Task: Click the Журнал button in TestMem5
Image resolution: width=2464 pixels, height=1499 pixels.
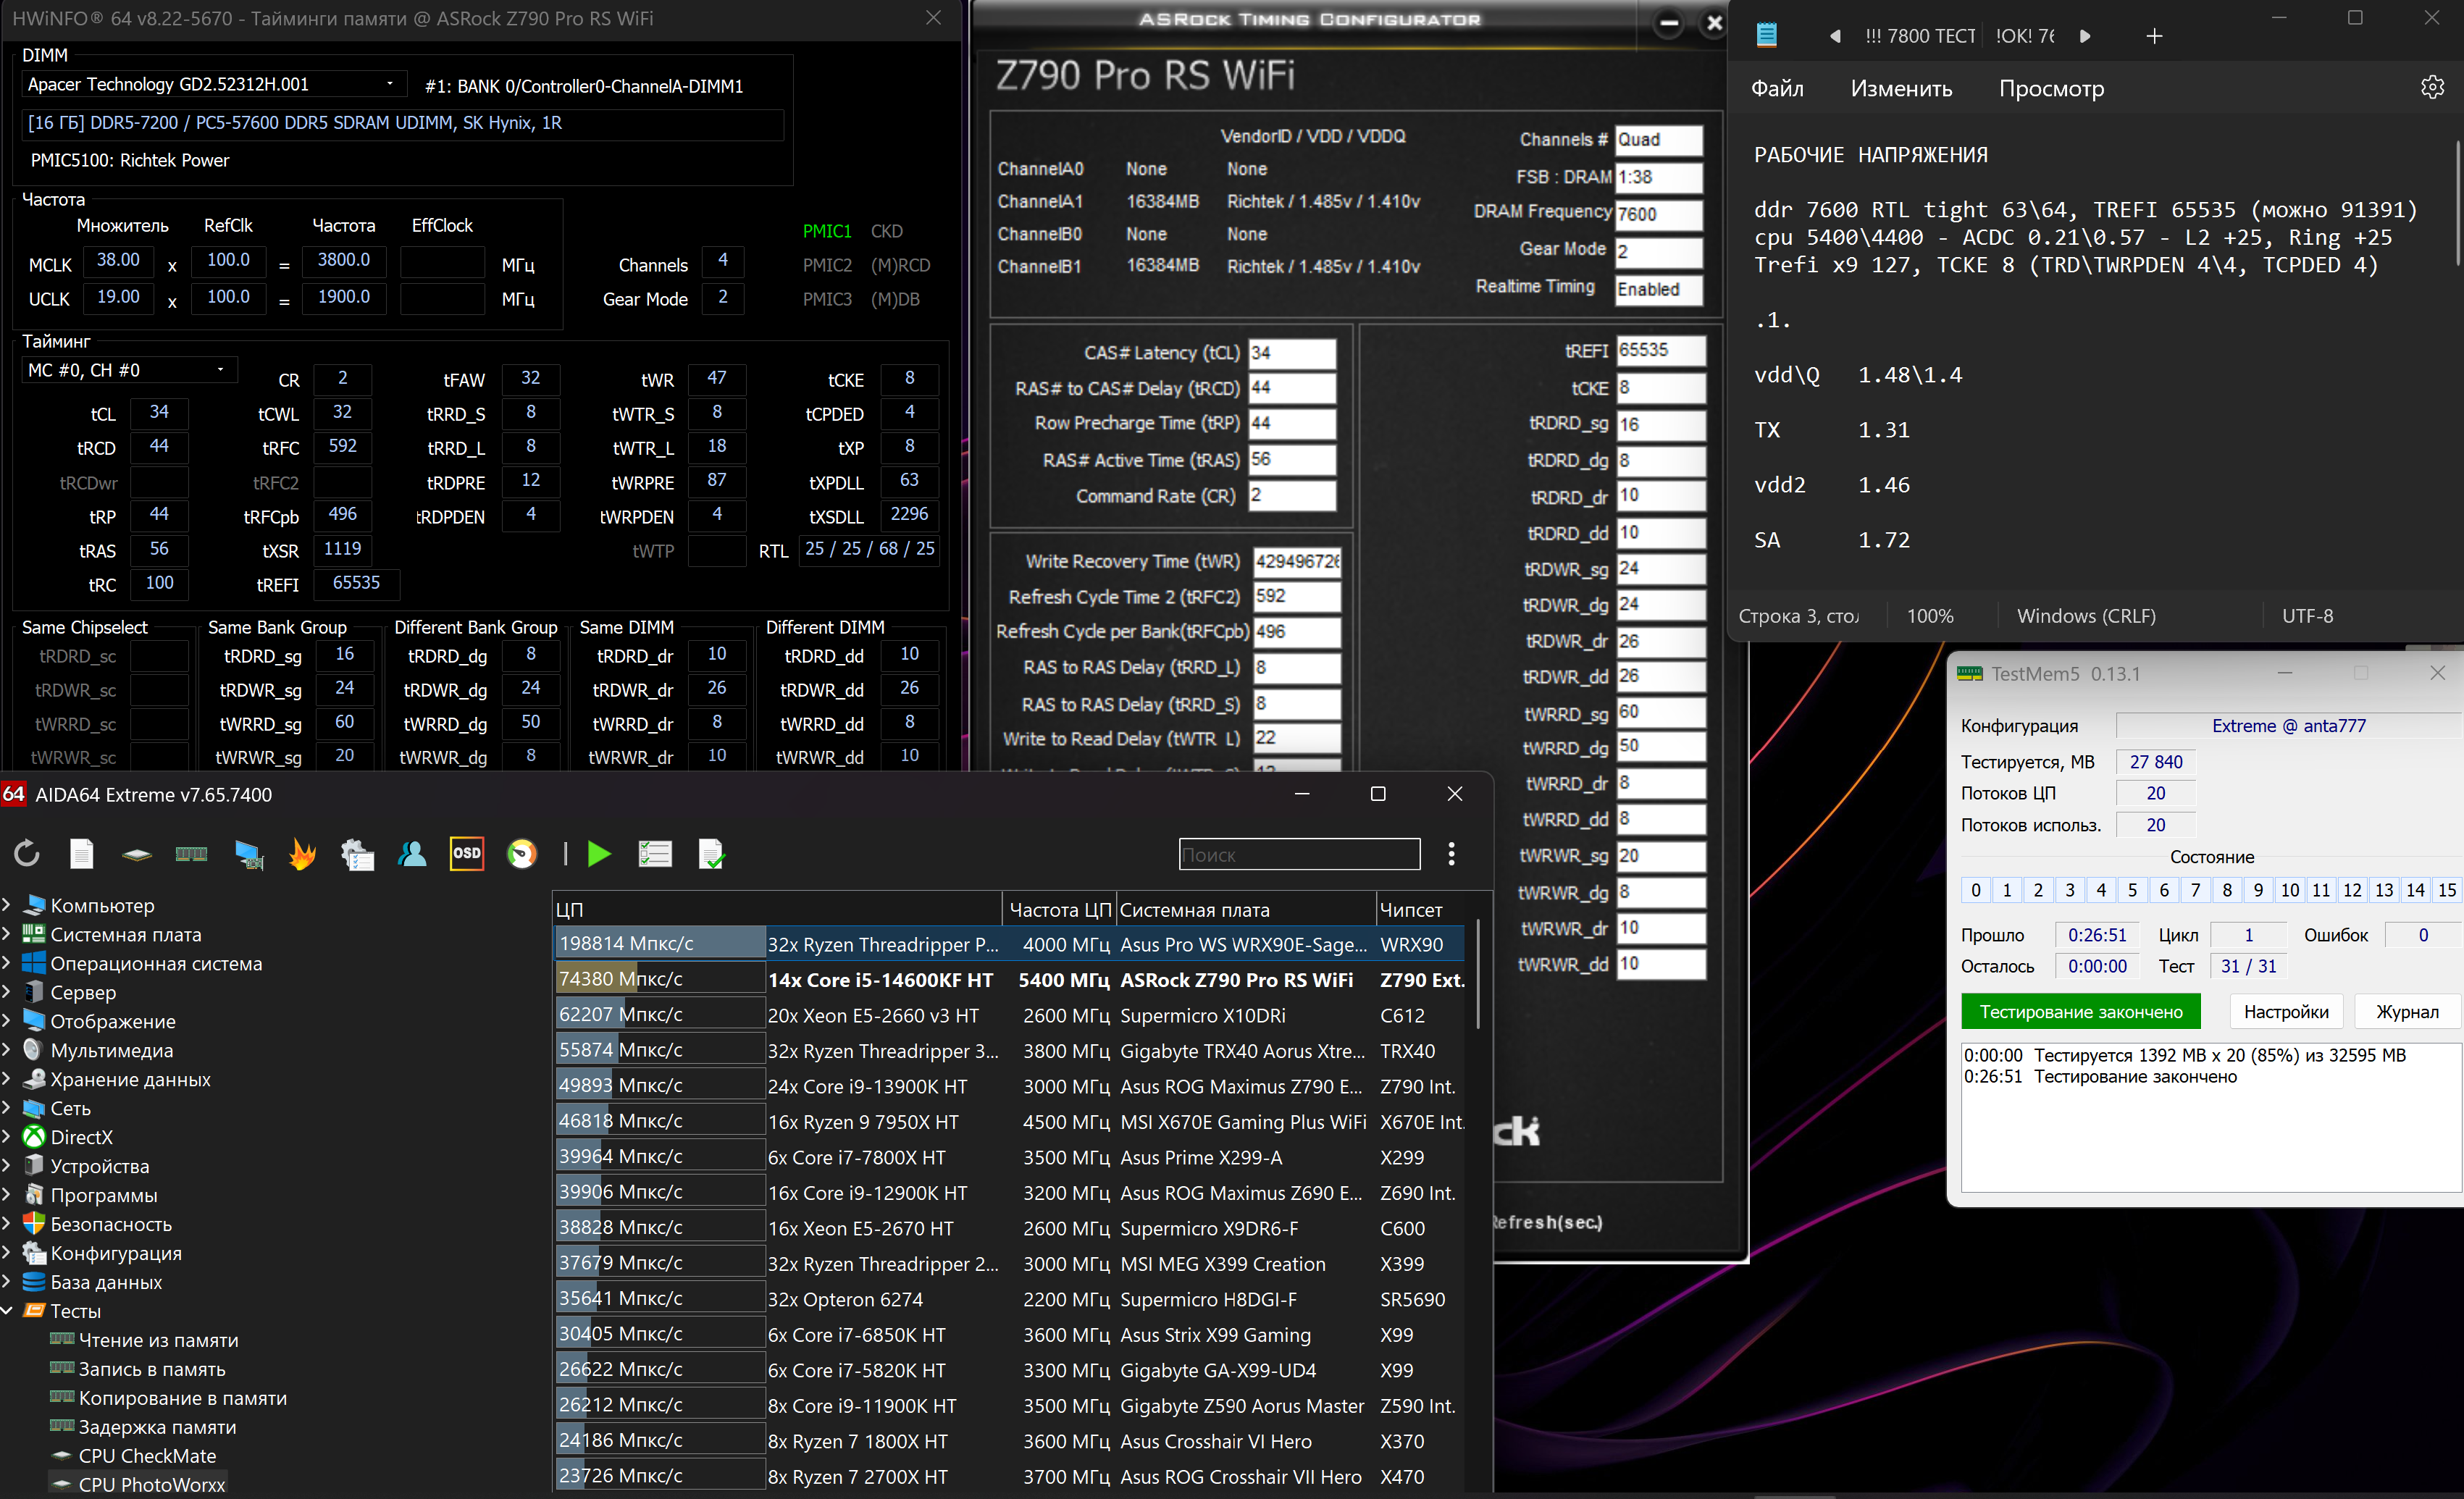Action: point(2407,1012)
